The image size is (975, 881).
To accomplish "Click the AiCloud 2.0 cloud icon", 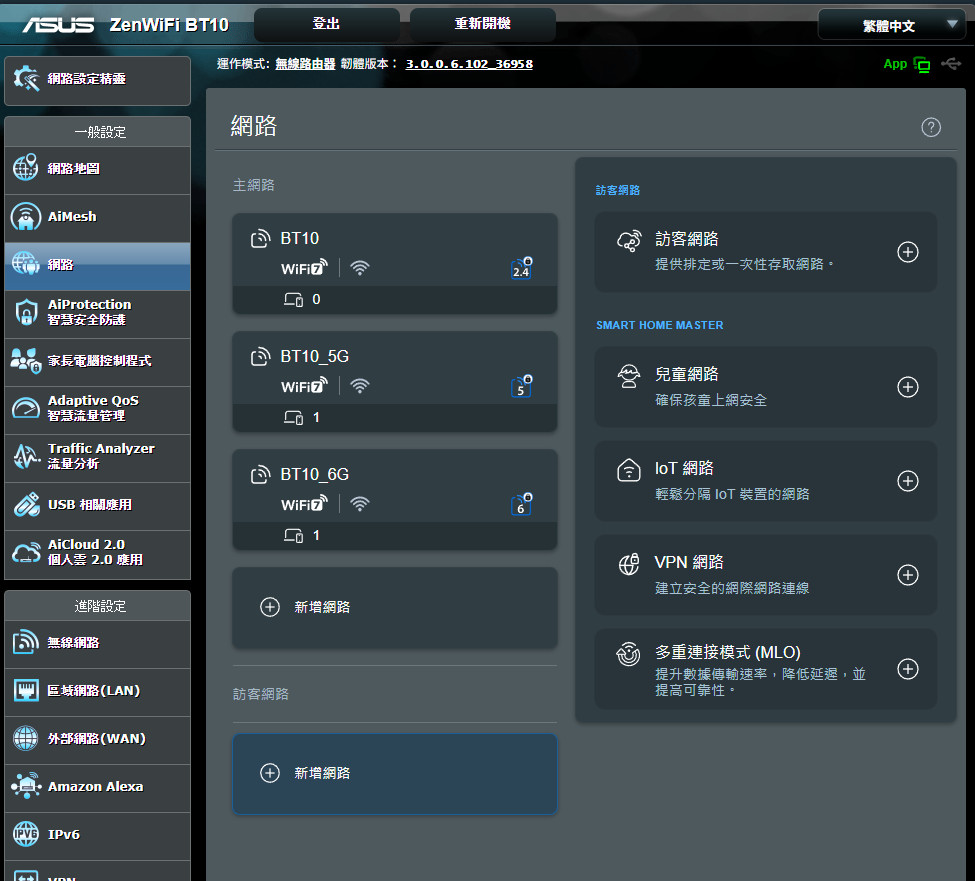I will (25, 552).
